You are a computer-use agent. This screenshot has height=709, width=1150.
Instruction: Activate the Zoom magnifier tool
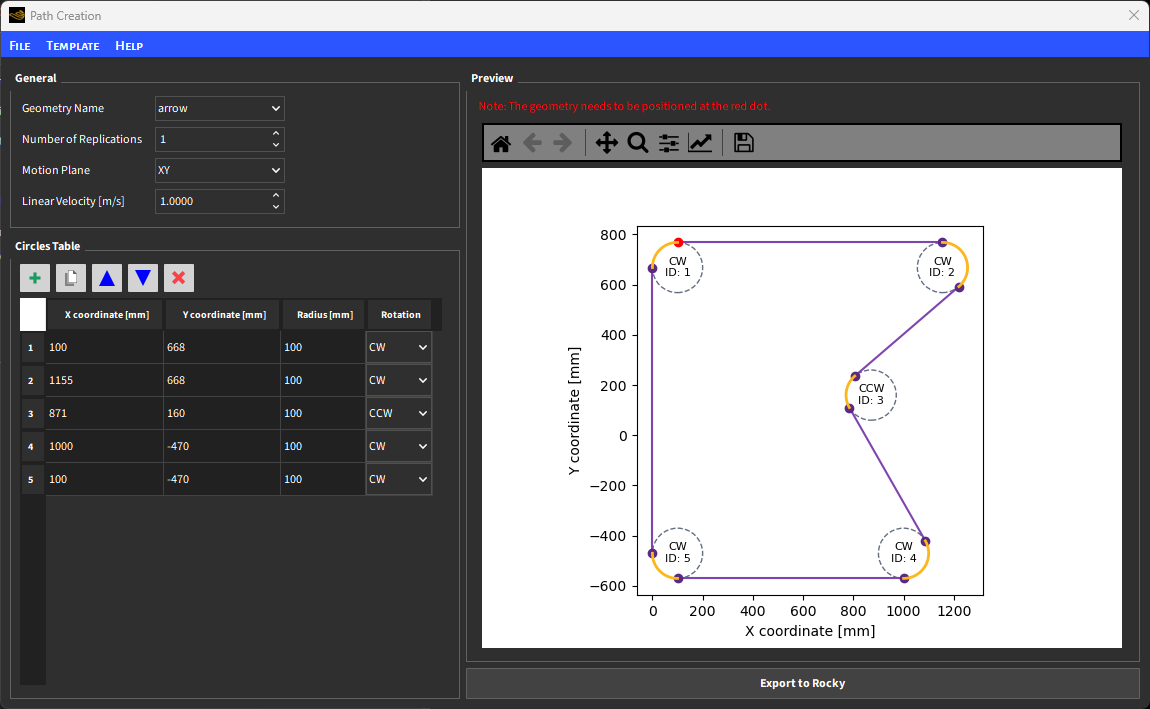(x=637, y=143)
